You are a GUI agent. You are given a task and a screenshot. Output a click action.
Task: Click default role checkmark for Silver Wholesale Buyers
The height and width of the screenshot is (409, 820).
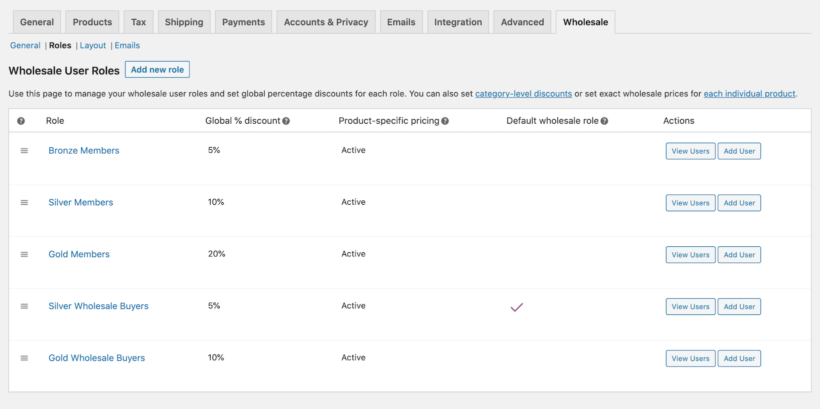pyautogui.click(x=517, y=307)
